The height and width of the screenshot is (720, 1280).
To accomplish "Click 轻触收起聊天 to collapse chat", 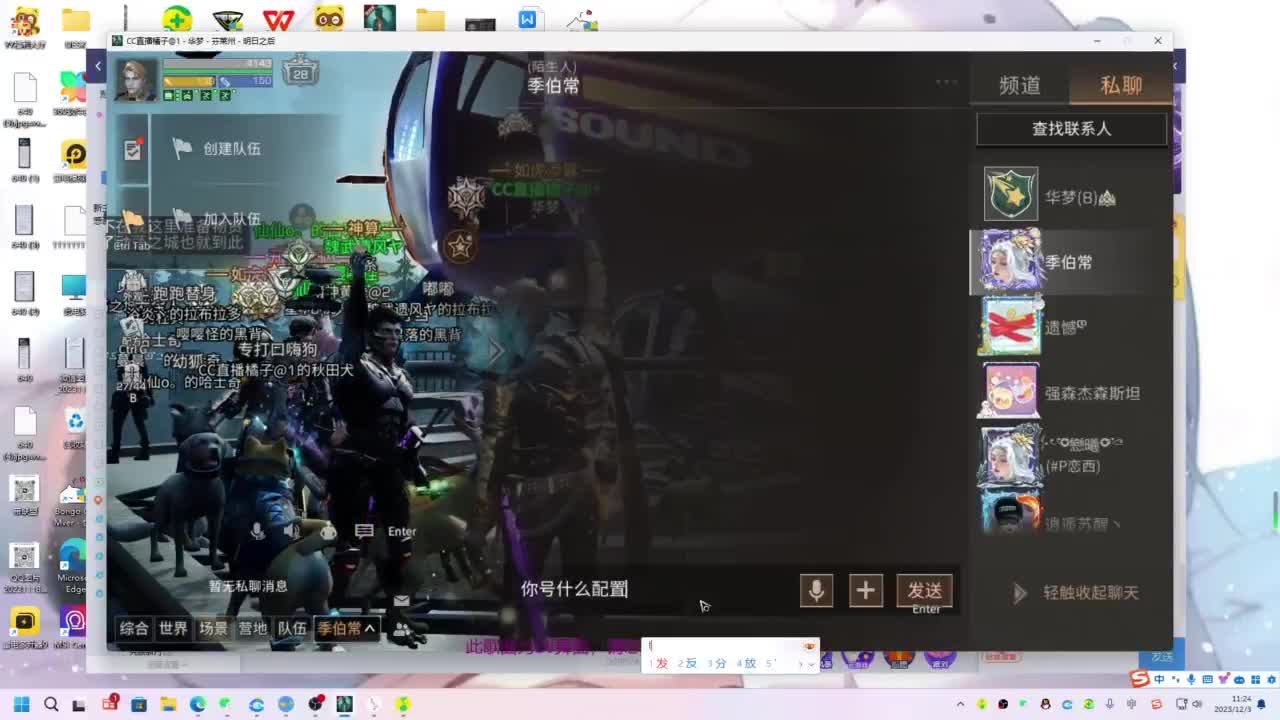I will [x=1078, y=593].
